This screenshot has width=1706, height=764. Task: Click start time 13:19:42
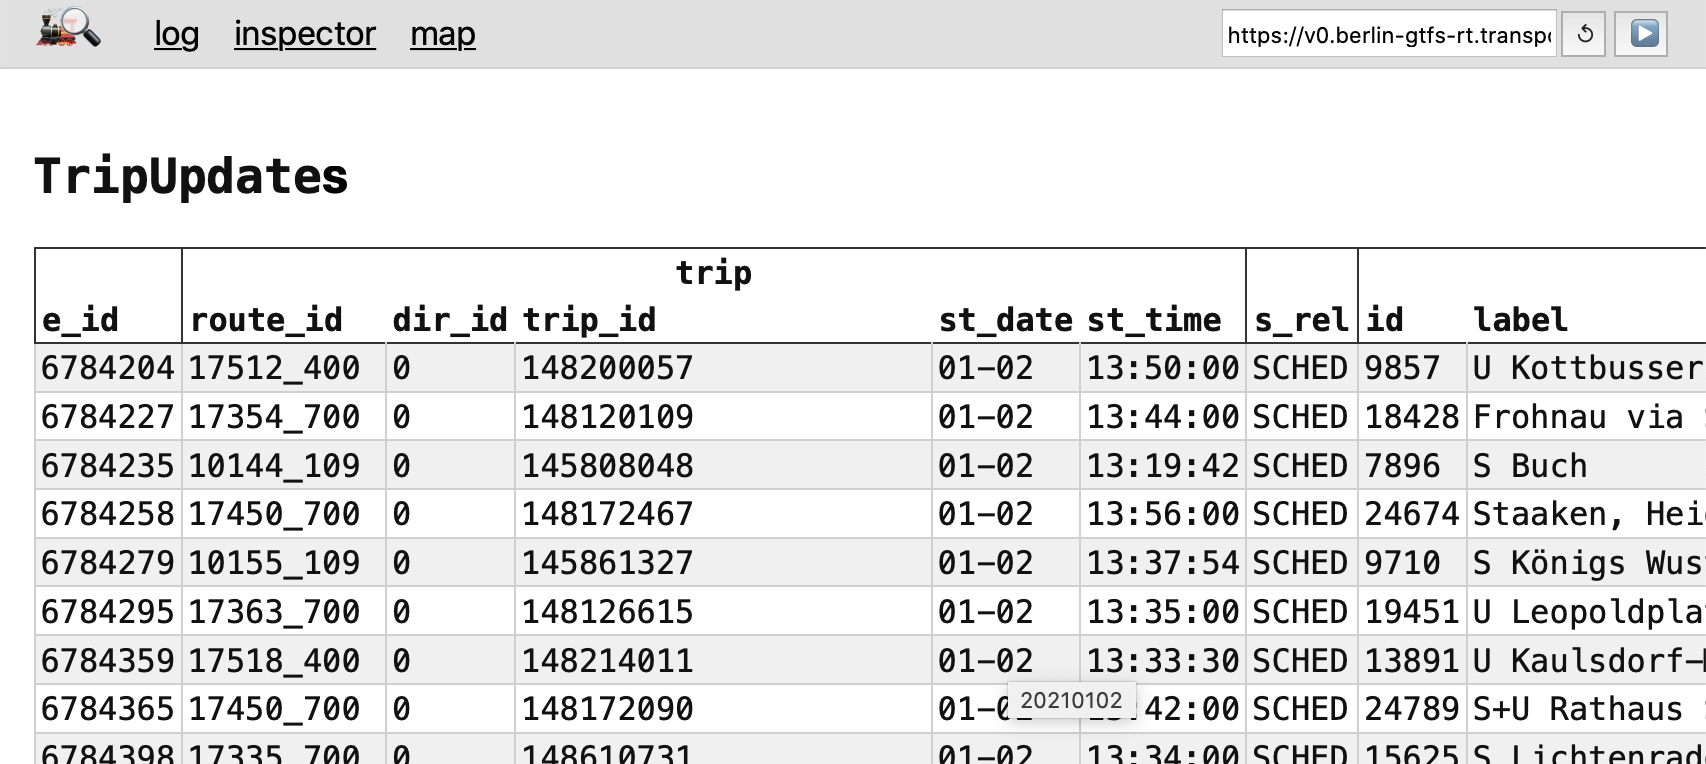coord(1163,466)
